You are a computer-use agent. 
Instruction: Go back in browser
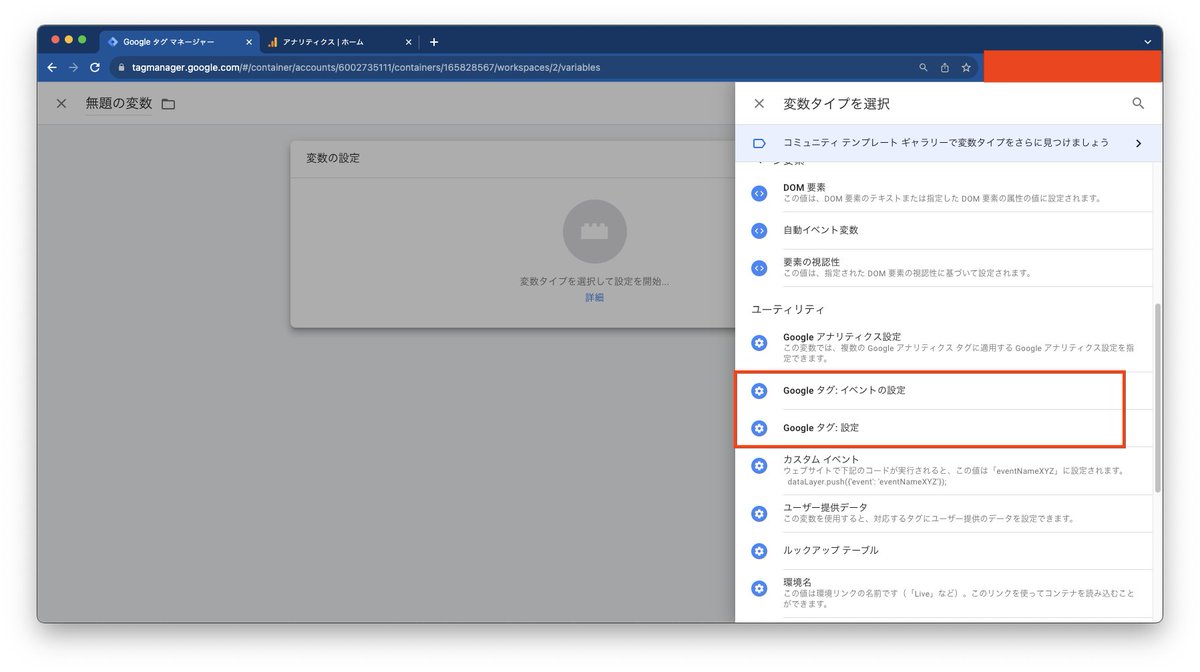52,68
